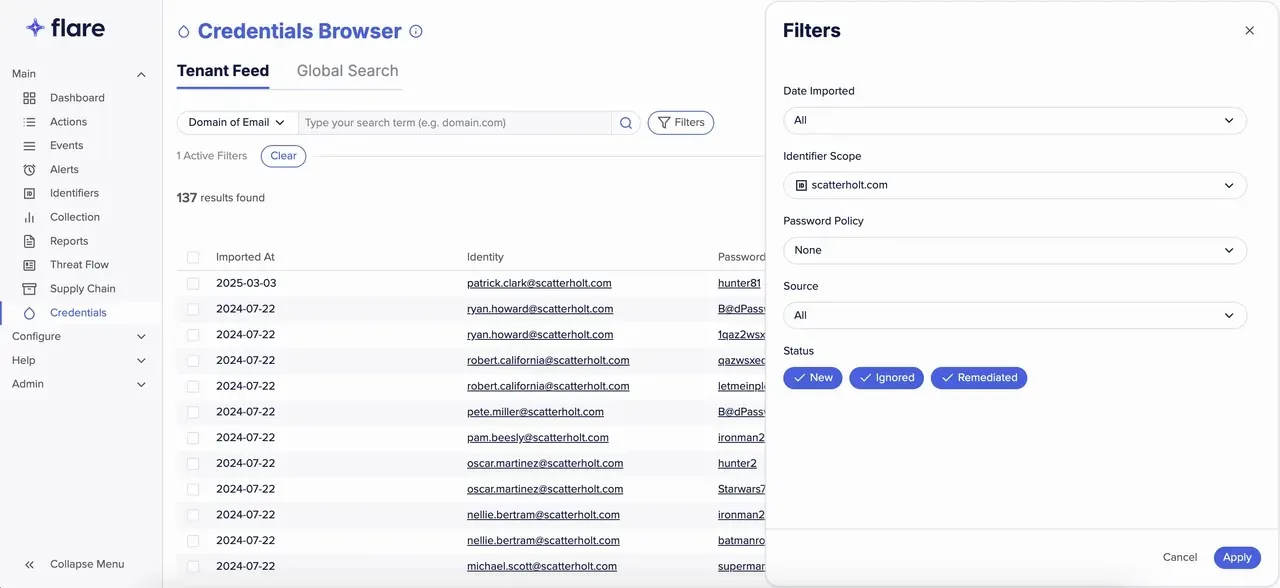Open the Password Policy dropdown
This screenshot has width=1280, height=588.
click(1015, 250)
